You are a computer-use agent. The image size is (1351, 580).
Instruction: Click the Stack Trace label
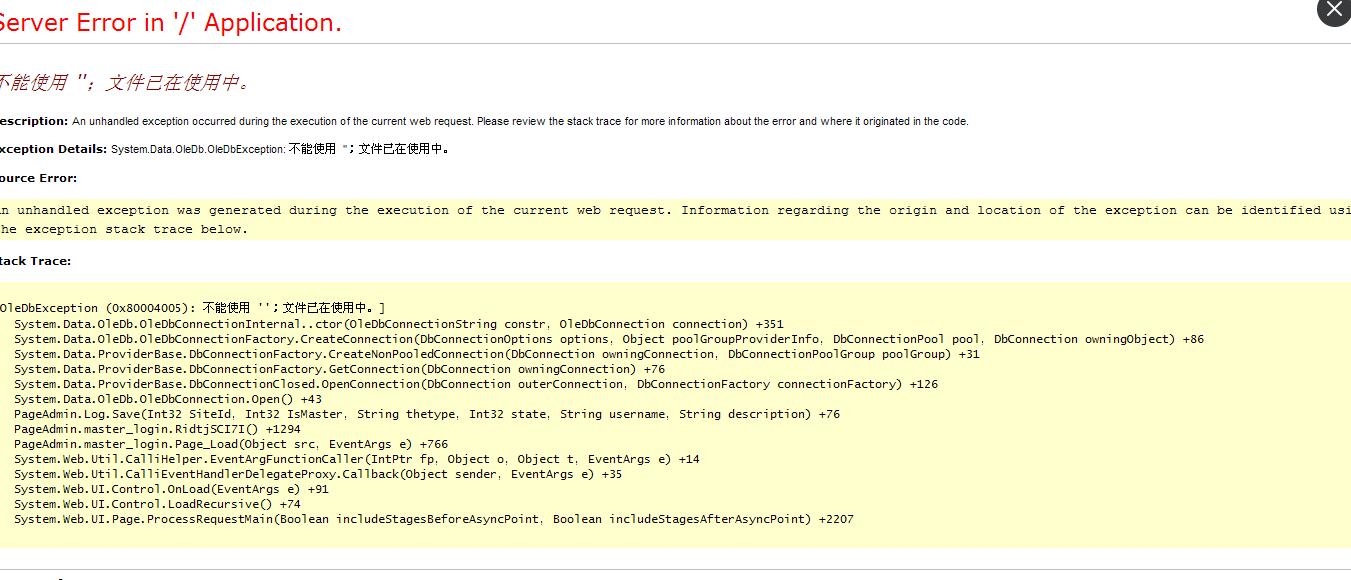[x=35, y=261]
